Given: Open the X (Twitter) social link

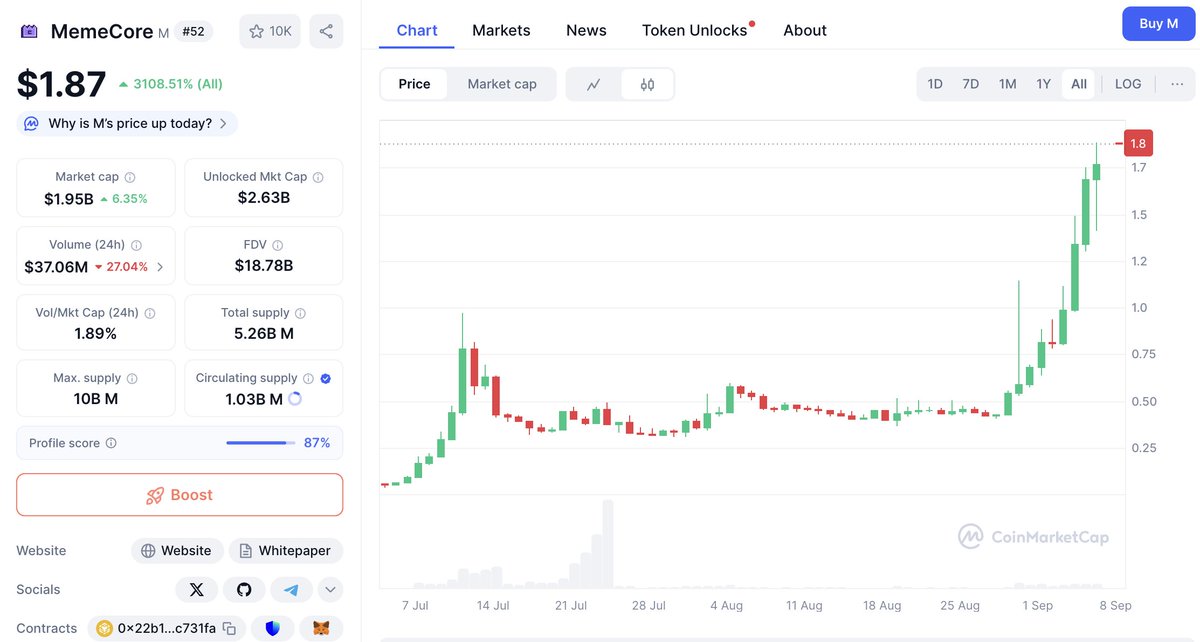Looking at the screenshot, I should coord(197,590).
